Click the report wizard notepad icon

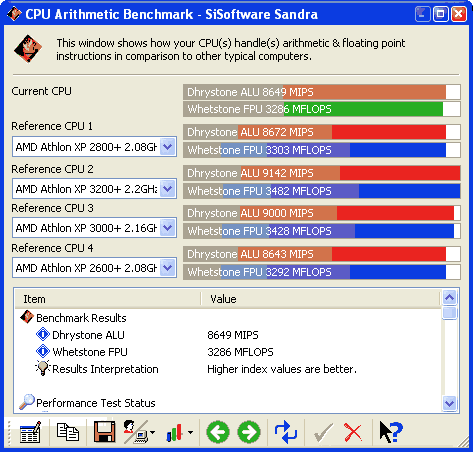pyautogui.click(x=30, y=432)
